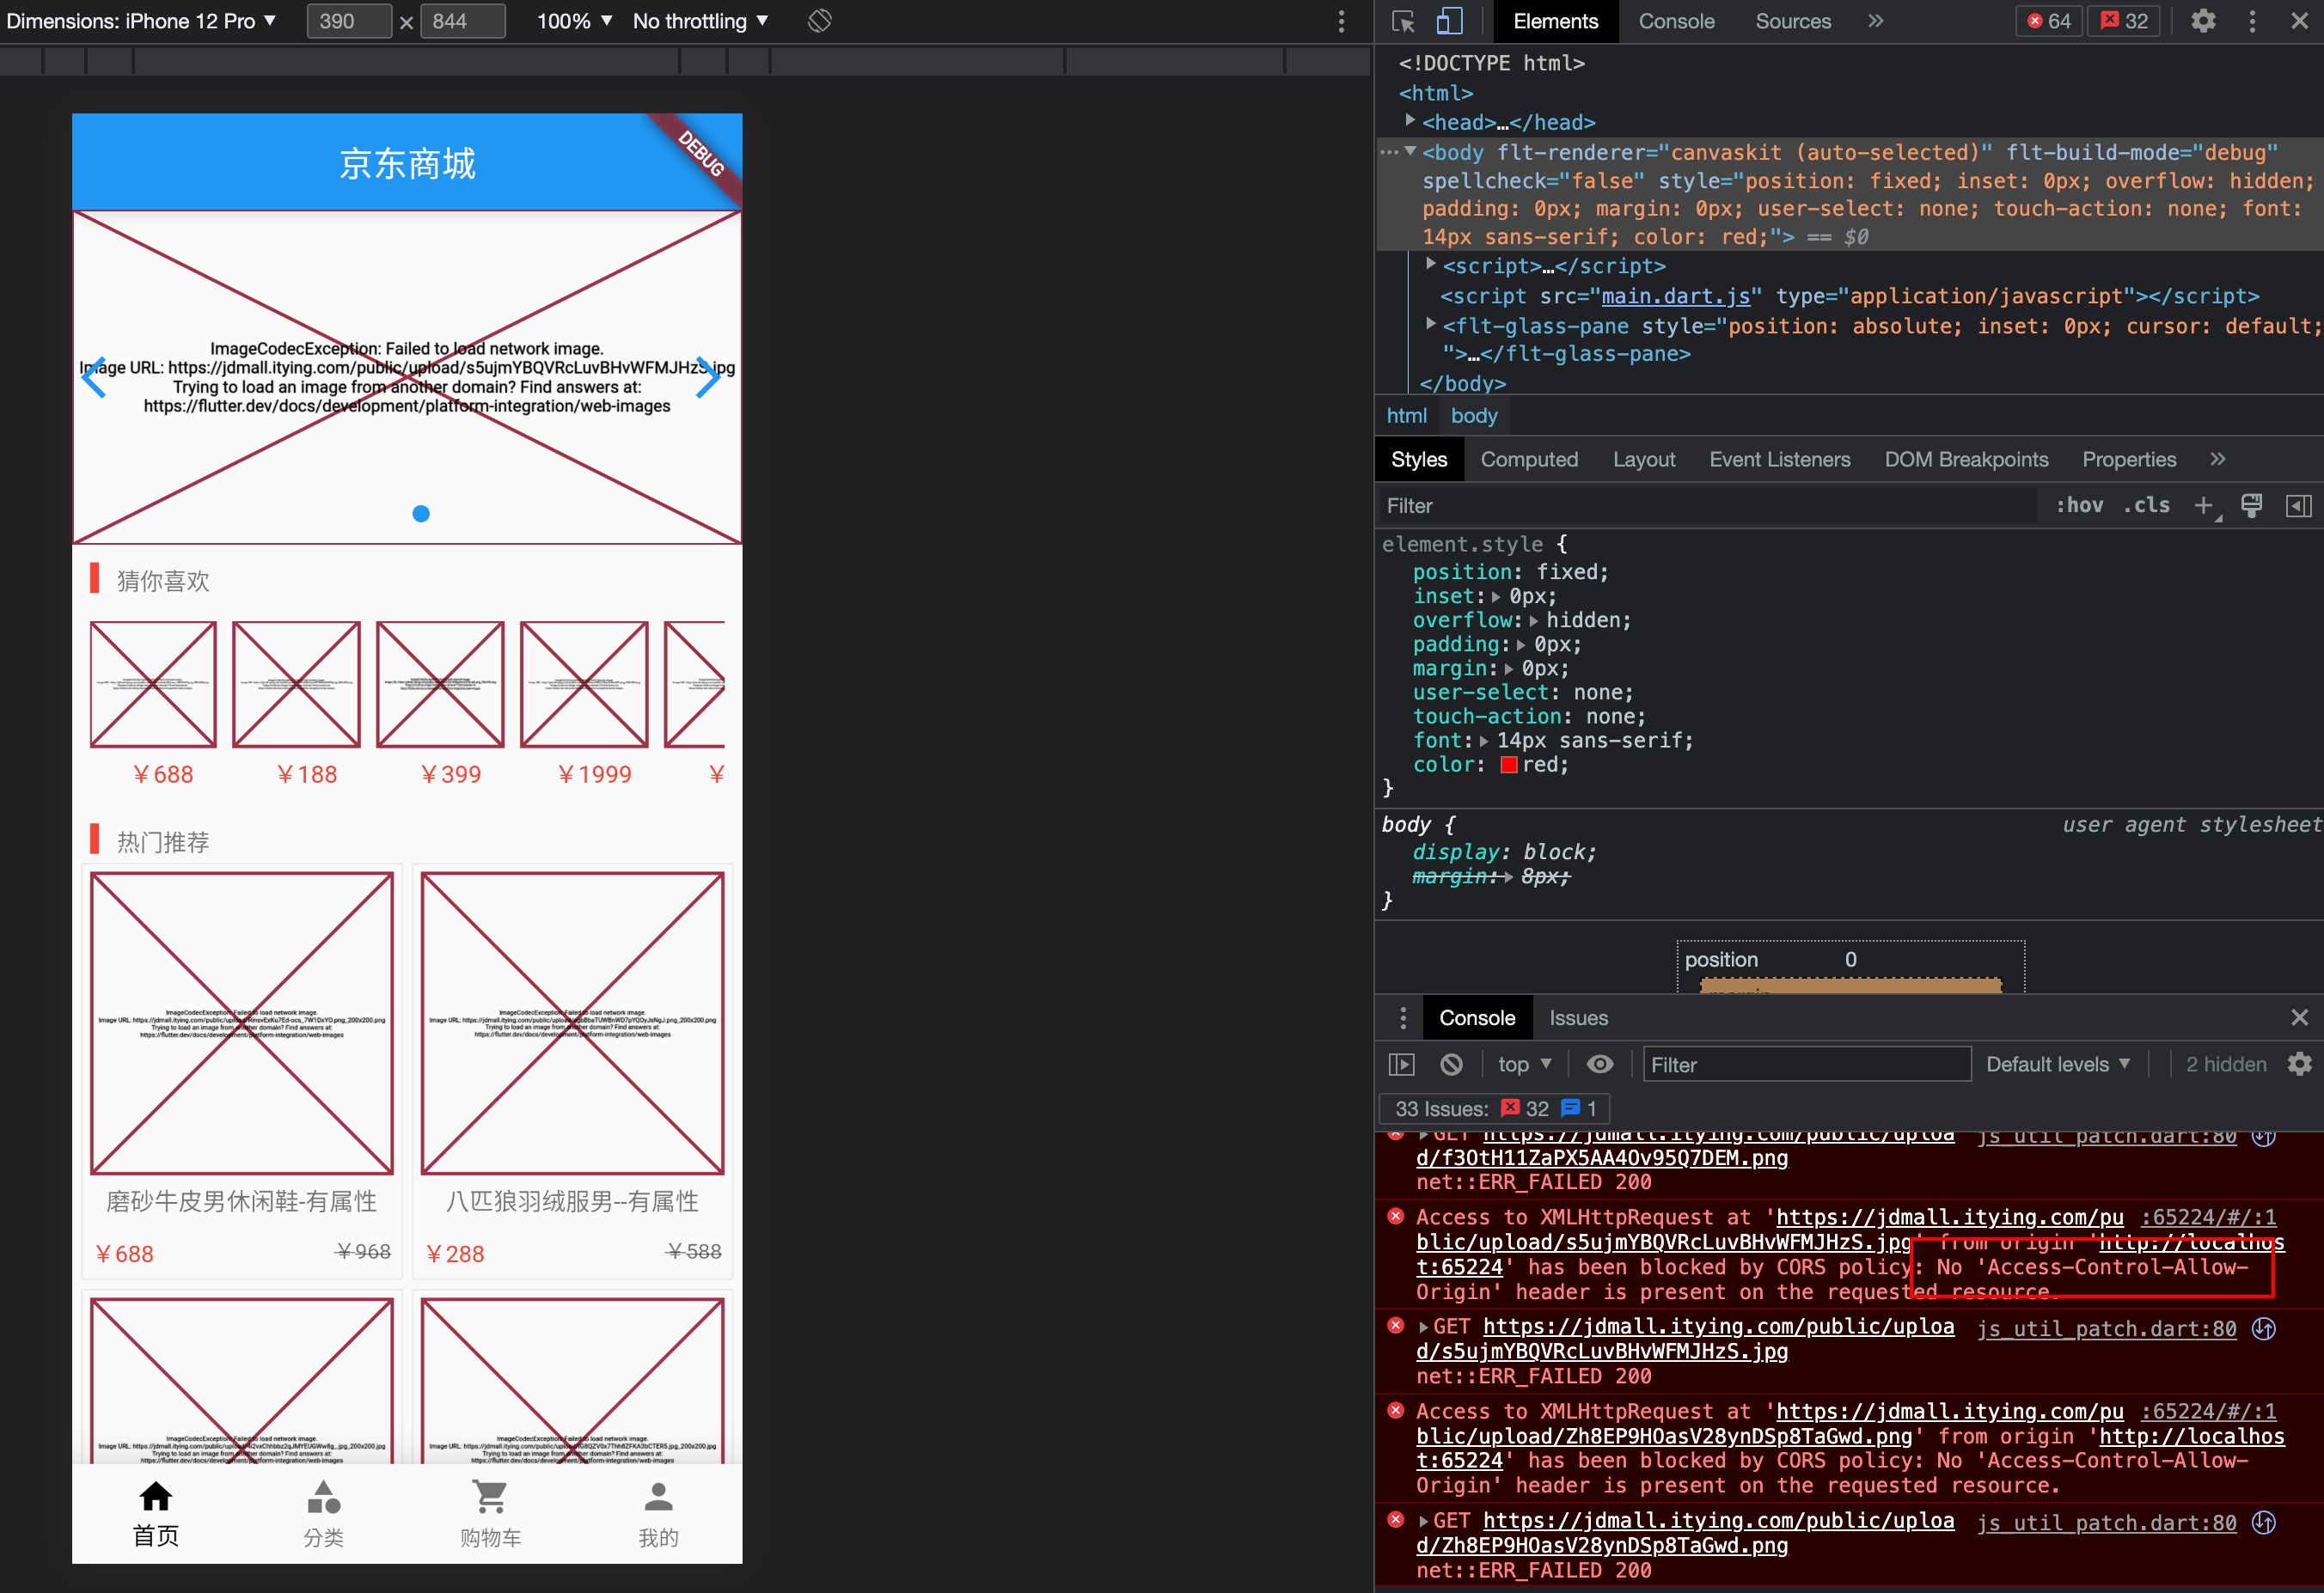Open the 100% zoom dropdown
Image resolution: width=2324 pixels, height=1593 pixels.
pyautogui.click(x=574, y=21)
